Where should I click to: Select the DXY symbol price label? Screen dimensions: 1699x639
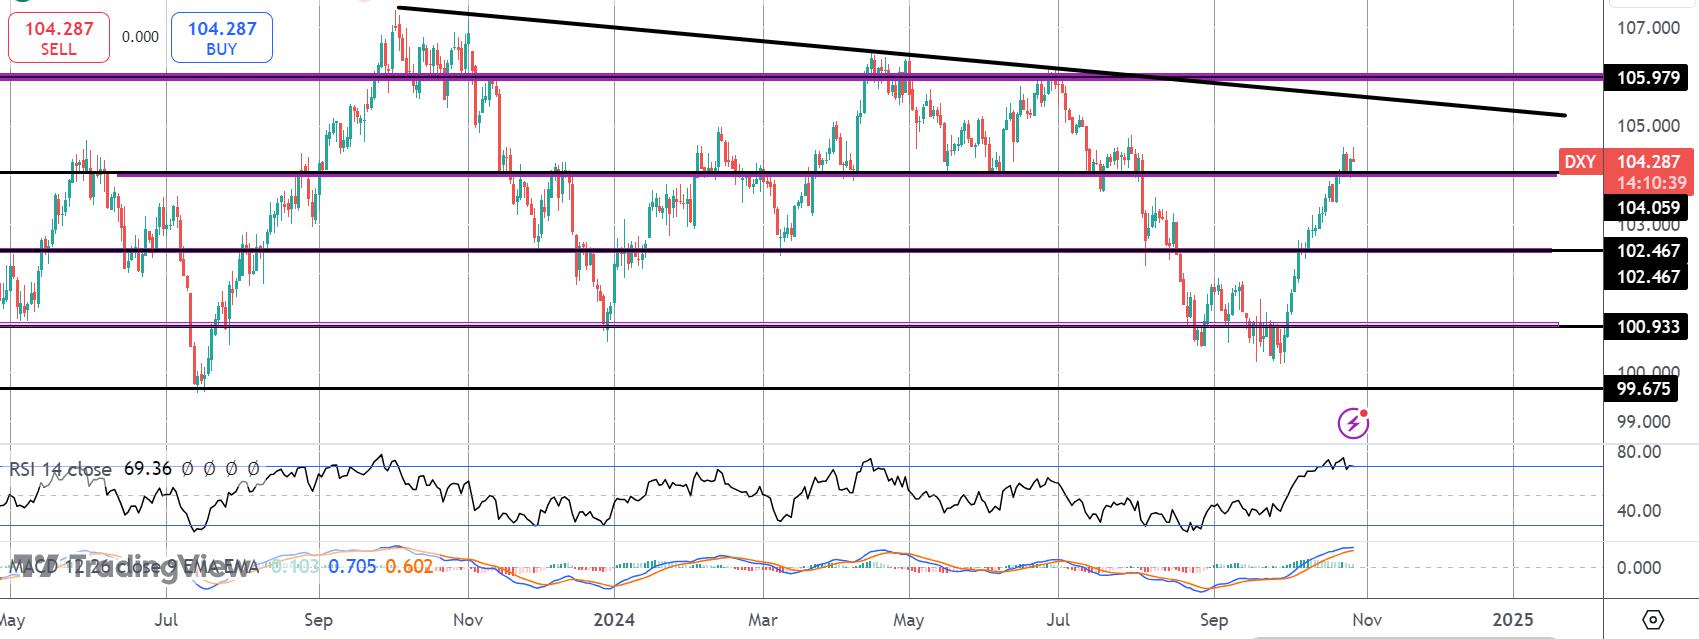click(1580, 162)
